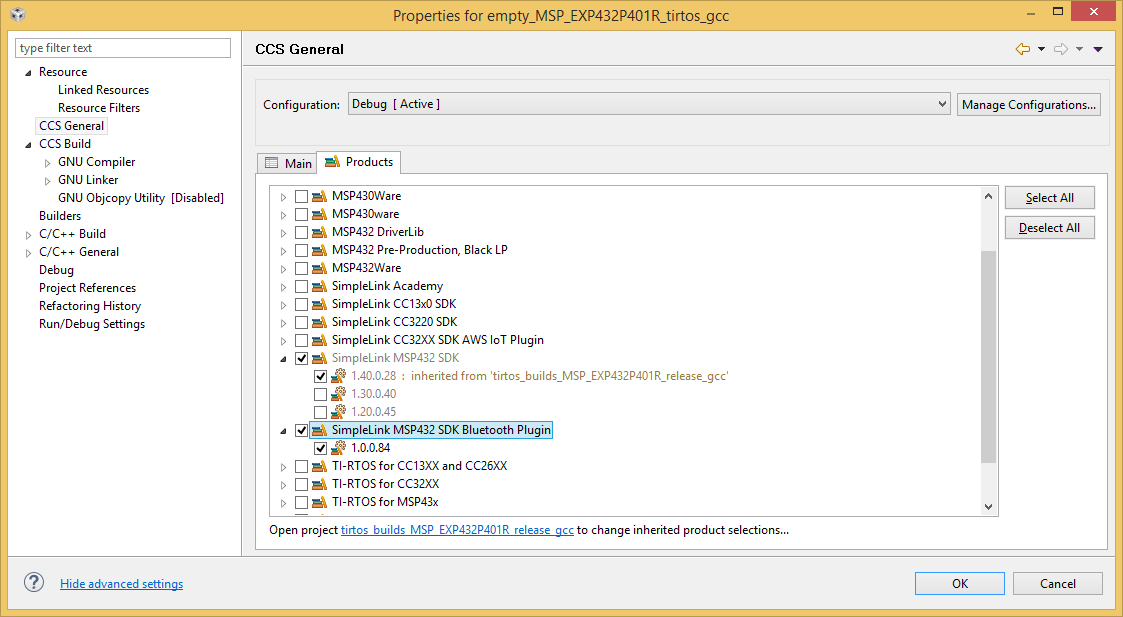Click the SimpleLink CC3220 SDK product icon
1123x617 pixels.
click(319, 322)
